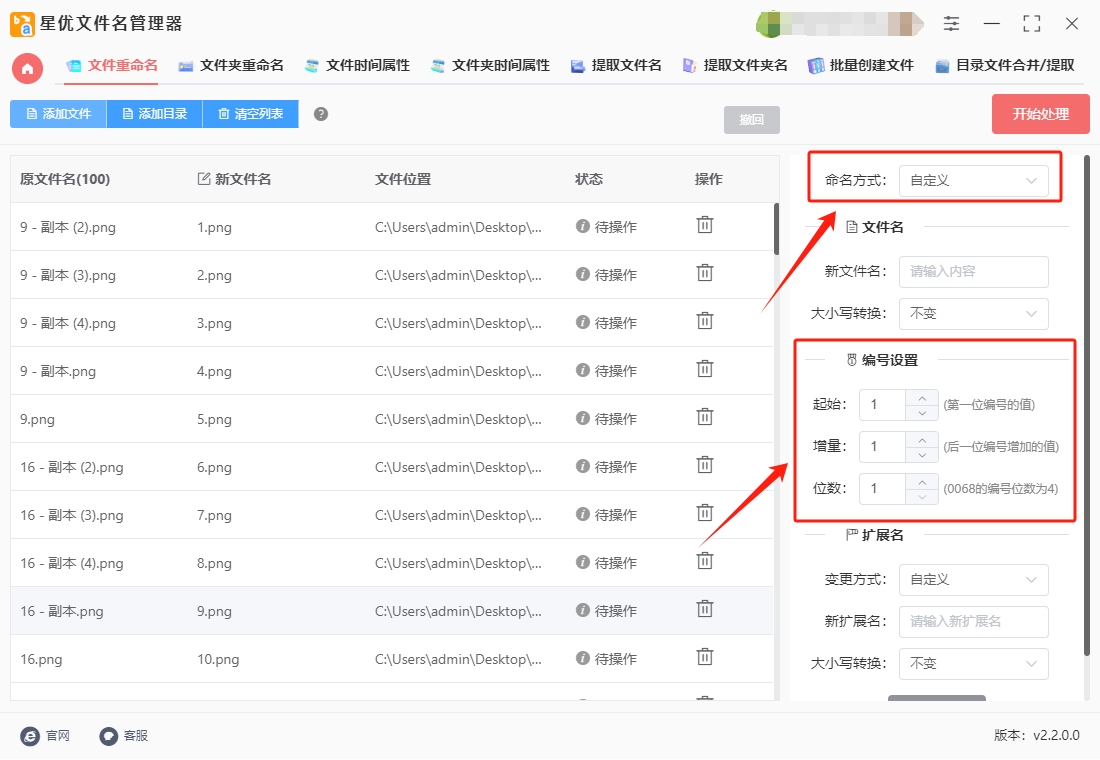Decrease the 增量 value

point(922,455)
